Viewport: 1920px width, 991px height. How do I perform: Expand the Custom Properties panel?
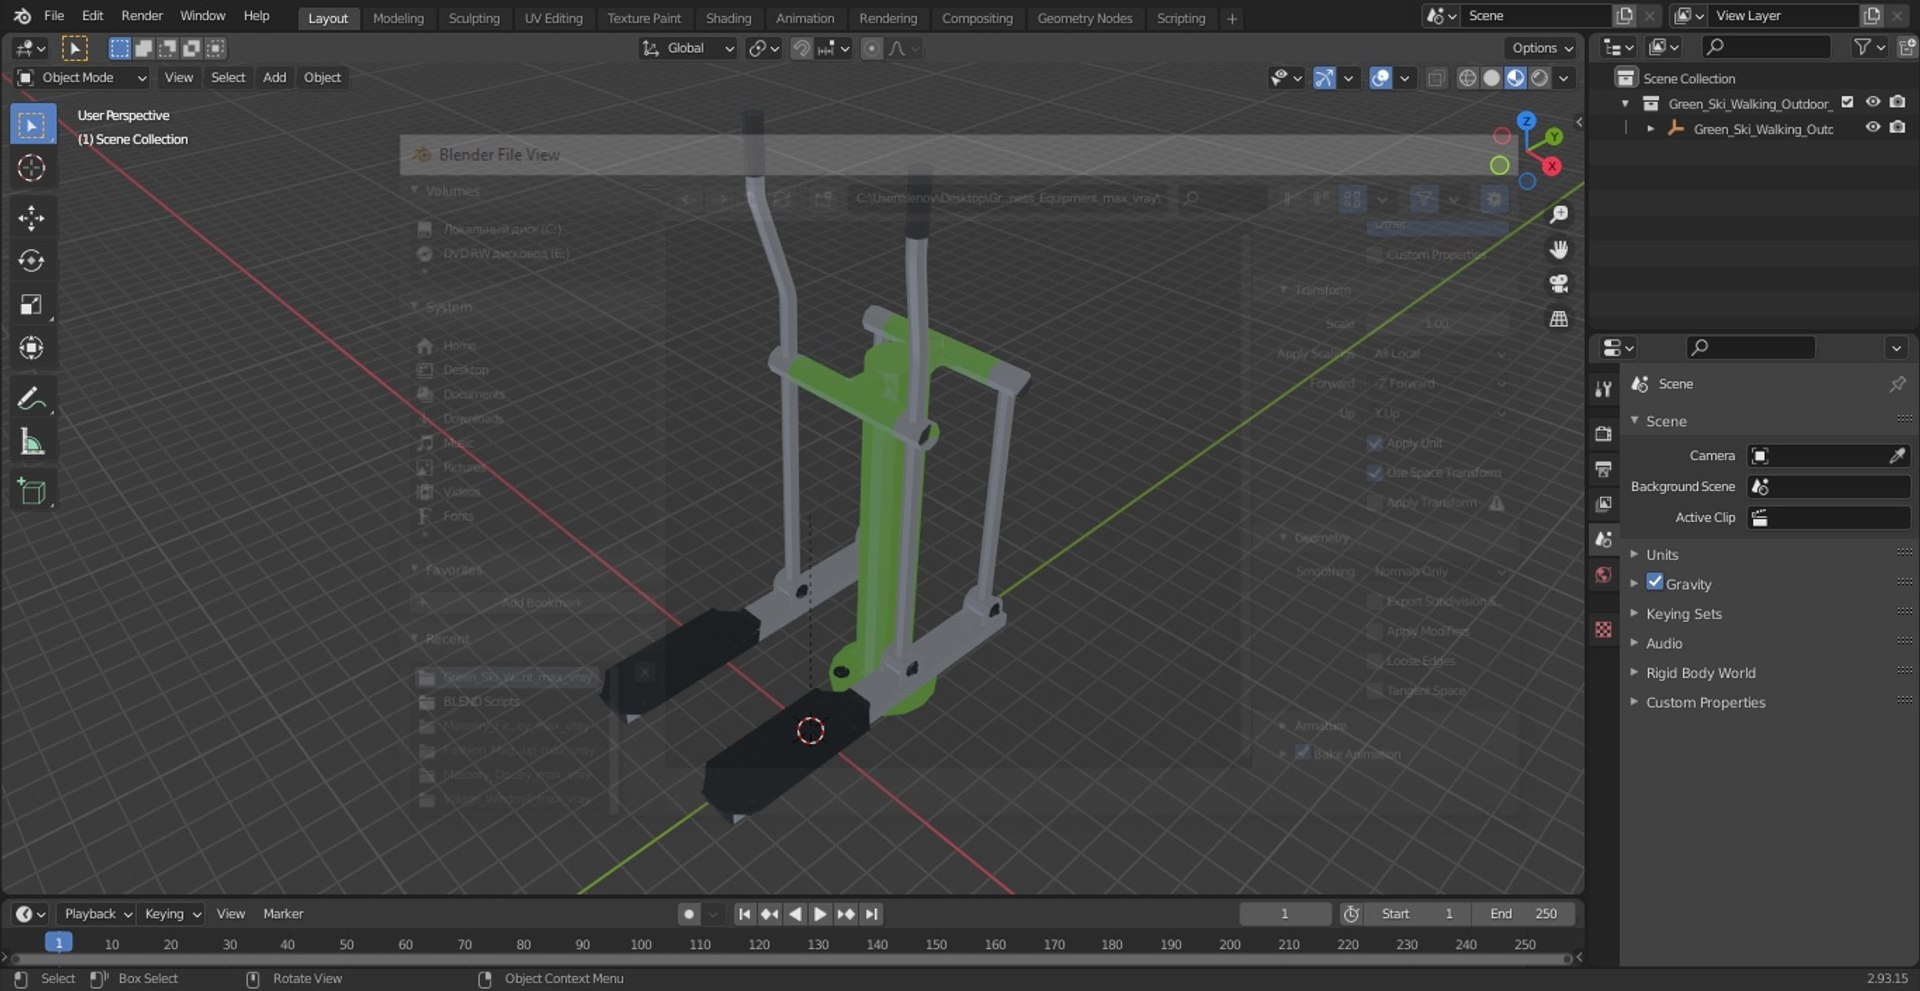click(1706, 702)
